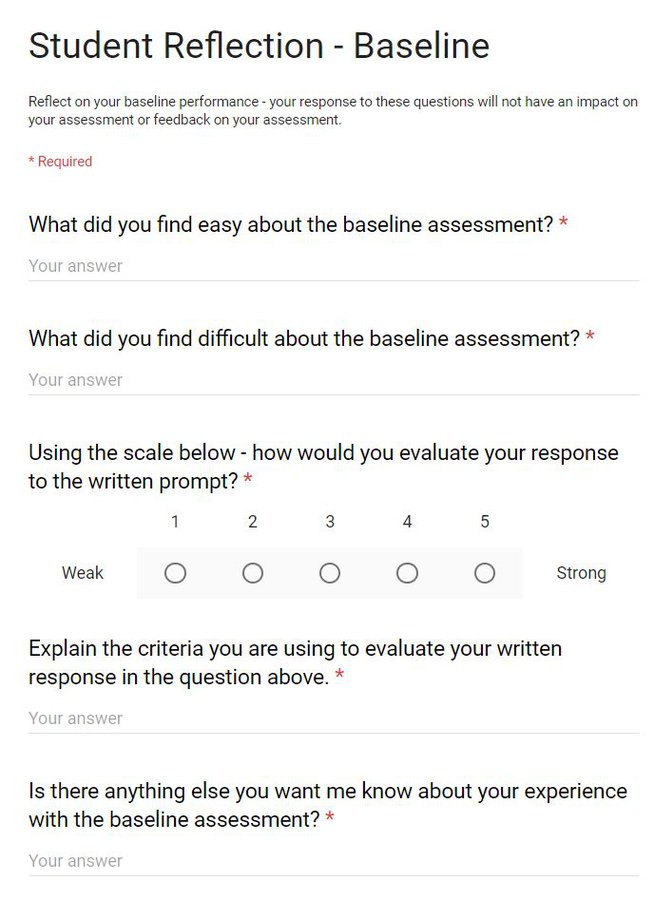The image size is (654, 900).
Task: Click the number 5 scale header
Action: (x=484, y=521)
